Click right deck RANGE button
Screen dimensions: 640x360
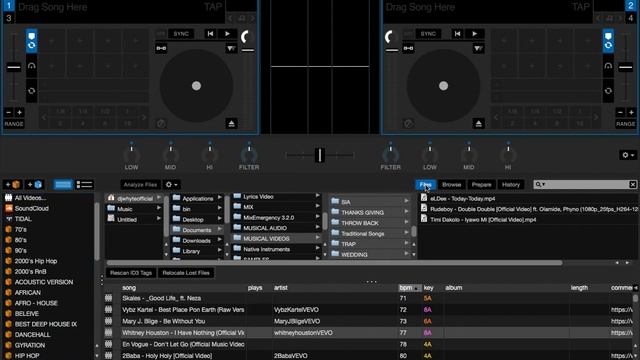(x=625, y=124)
